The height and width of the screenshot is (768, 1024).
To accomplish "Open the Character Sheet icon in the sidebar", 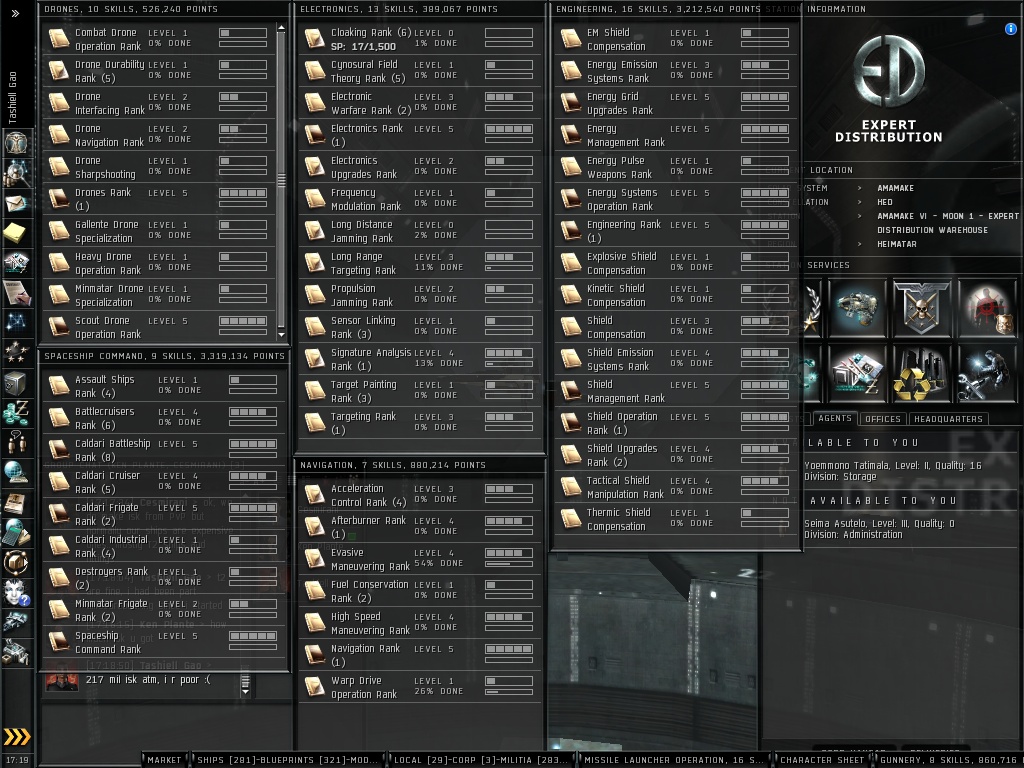I will (16, 142).
